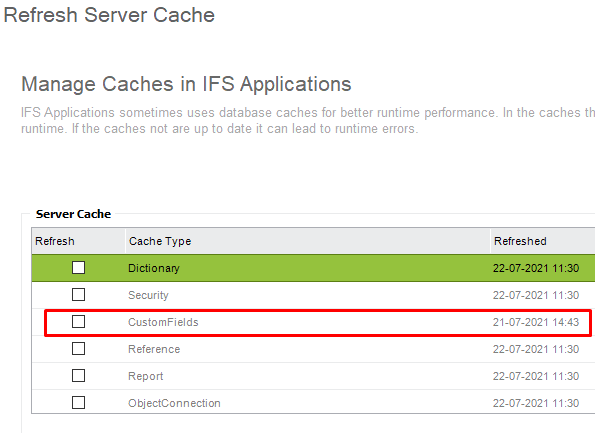Image resolution: width=595 pixels, height=433 pixels.
Task: Select the Report refresh checkbox
Action: (x=79, y=376)
